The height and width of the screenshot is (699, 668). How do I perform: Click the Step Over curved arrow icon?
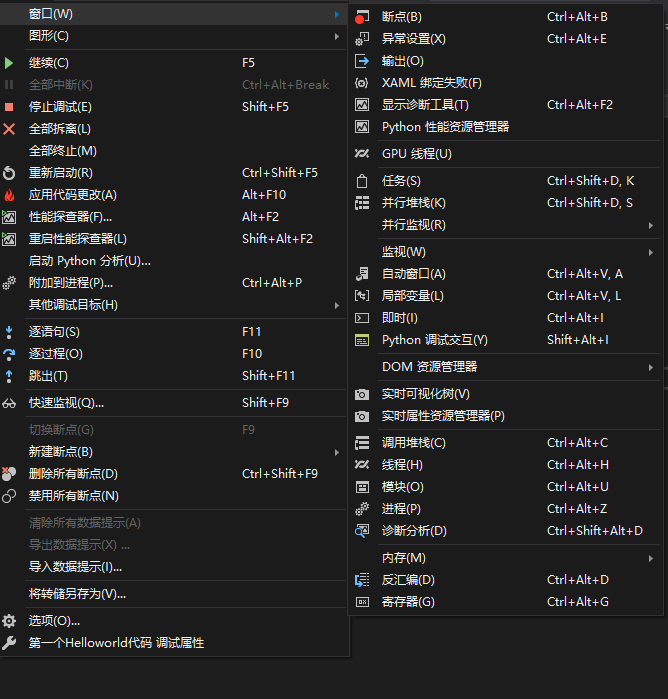pyautogui.click(x=9, y=354)
